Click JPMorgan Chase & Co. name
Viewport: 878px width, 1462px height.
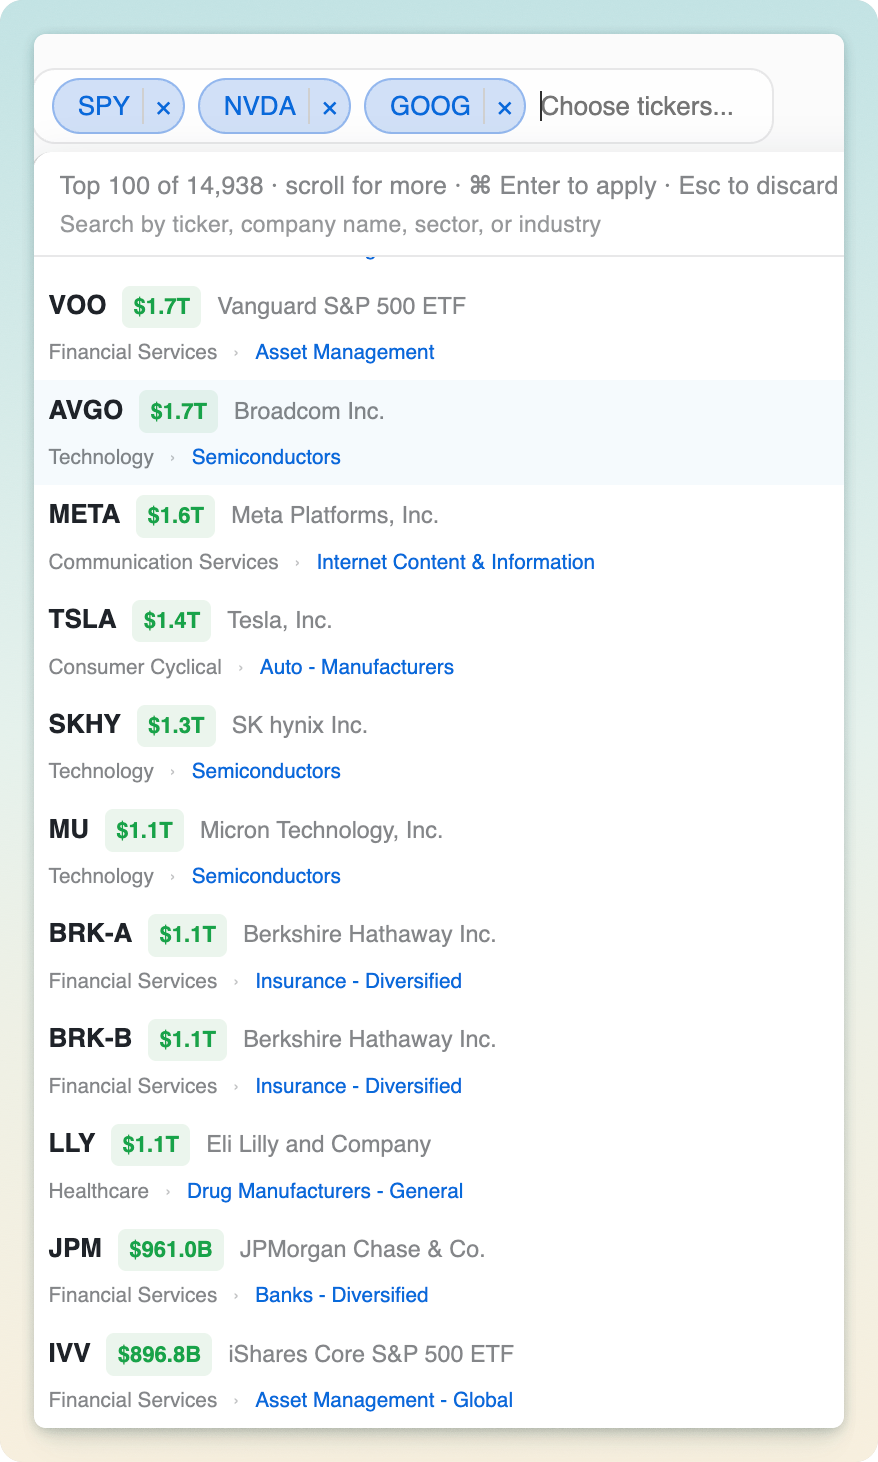[x=362, y=1249]
